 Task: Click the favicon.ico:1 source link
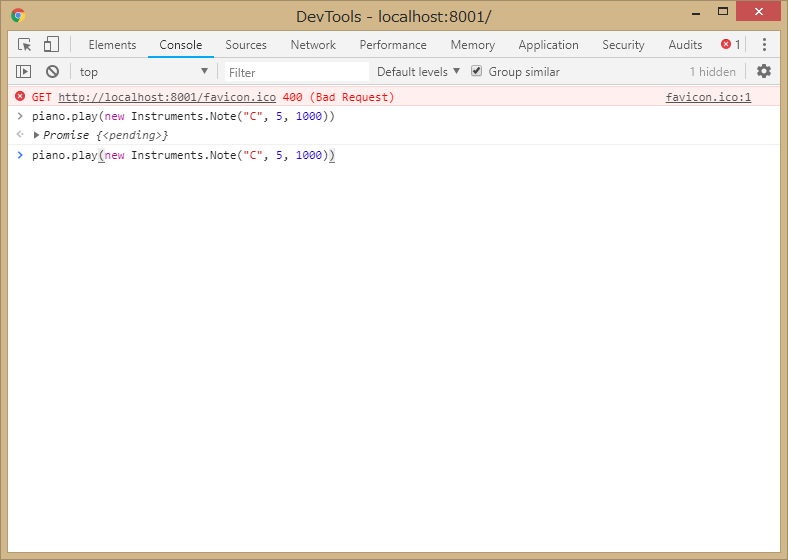point(708,97)
